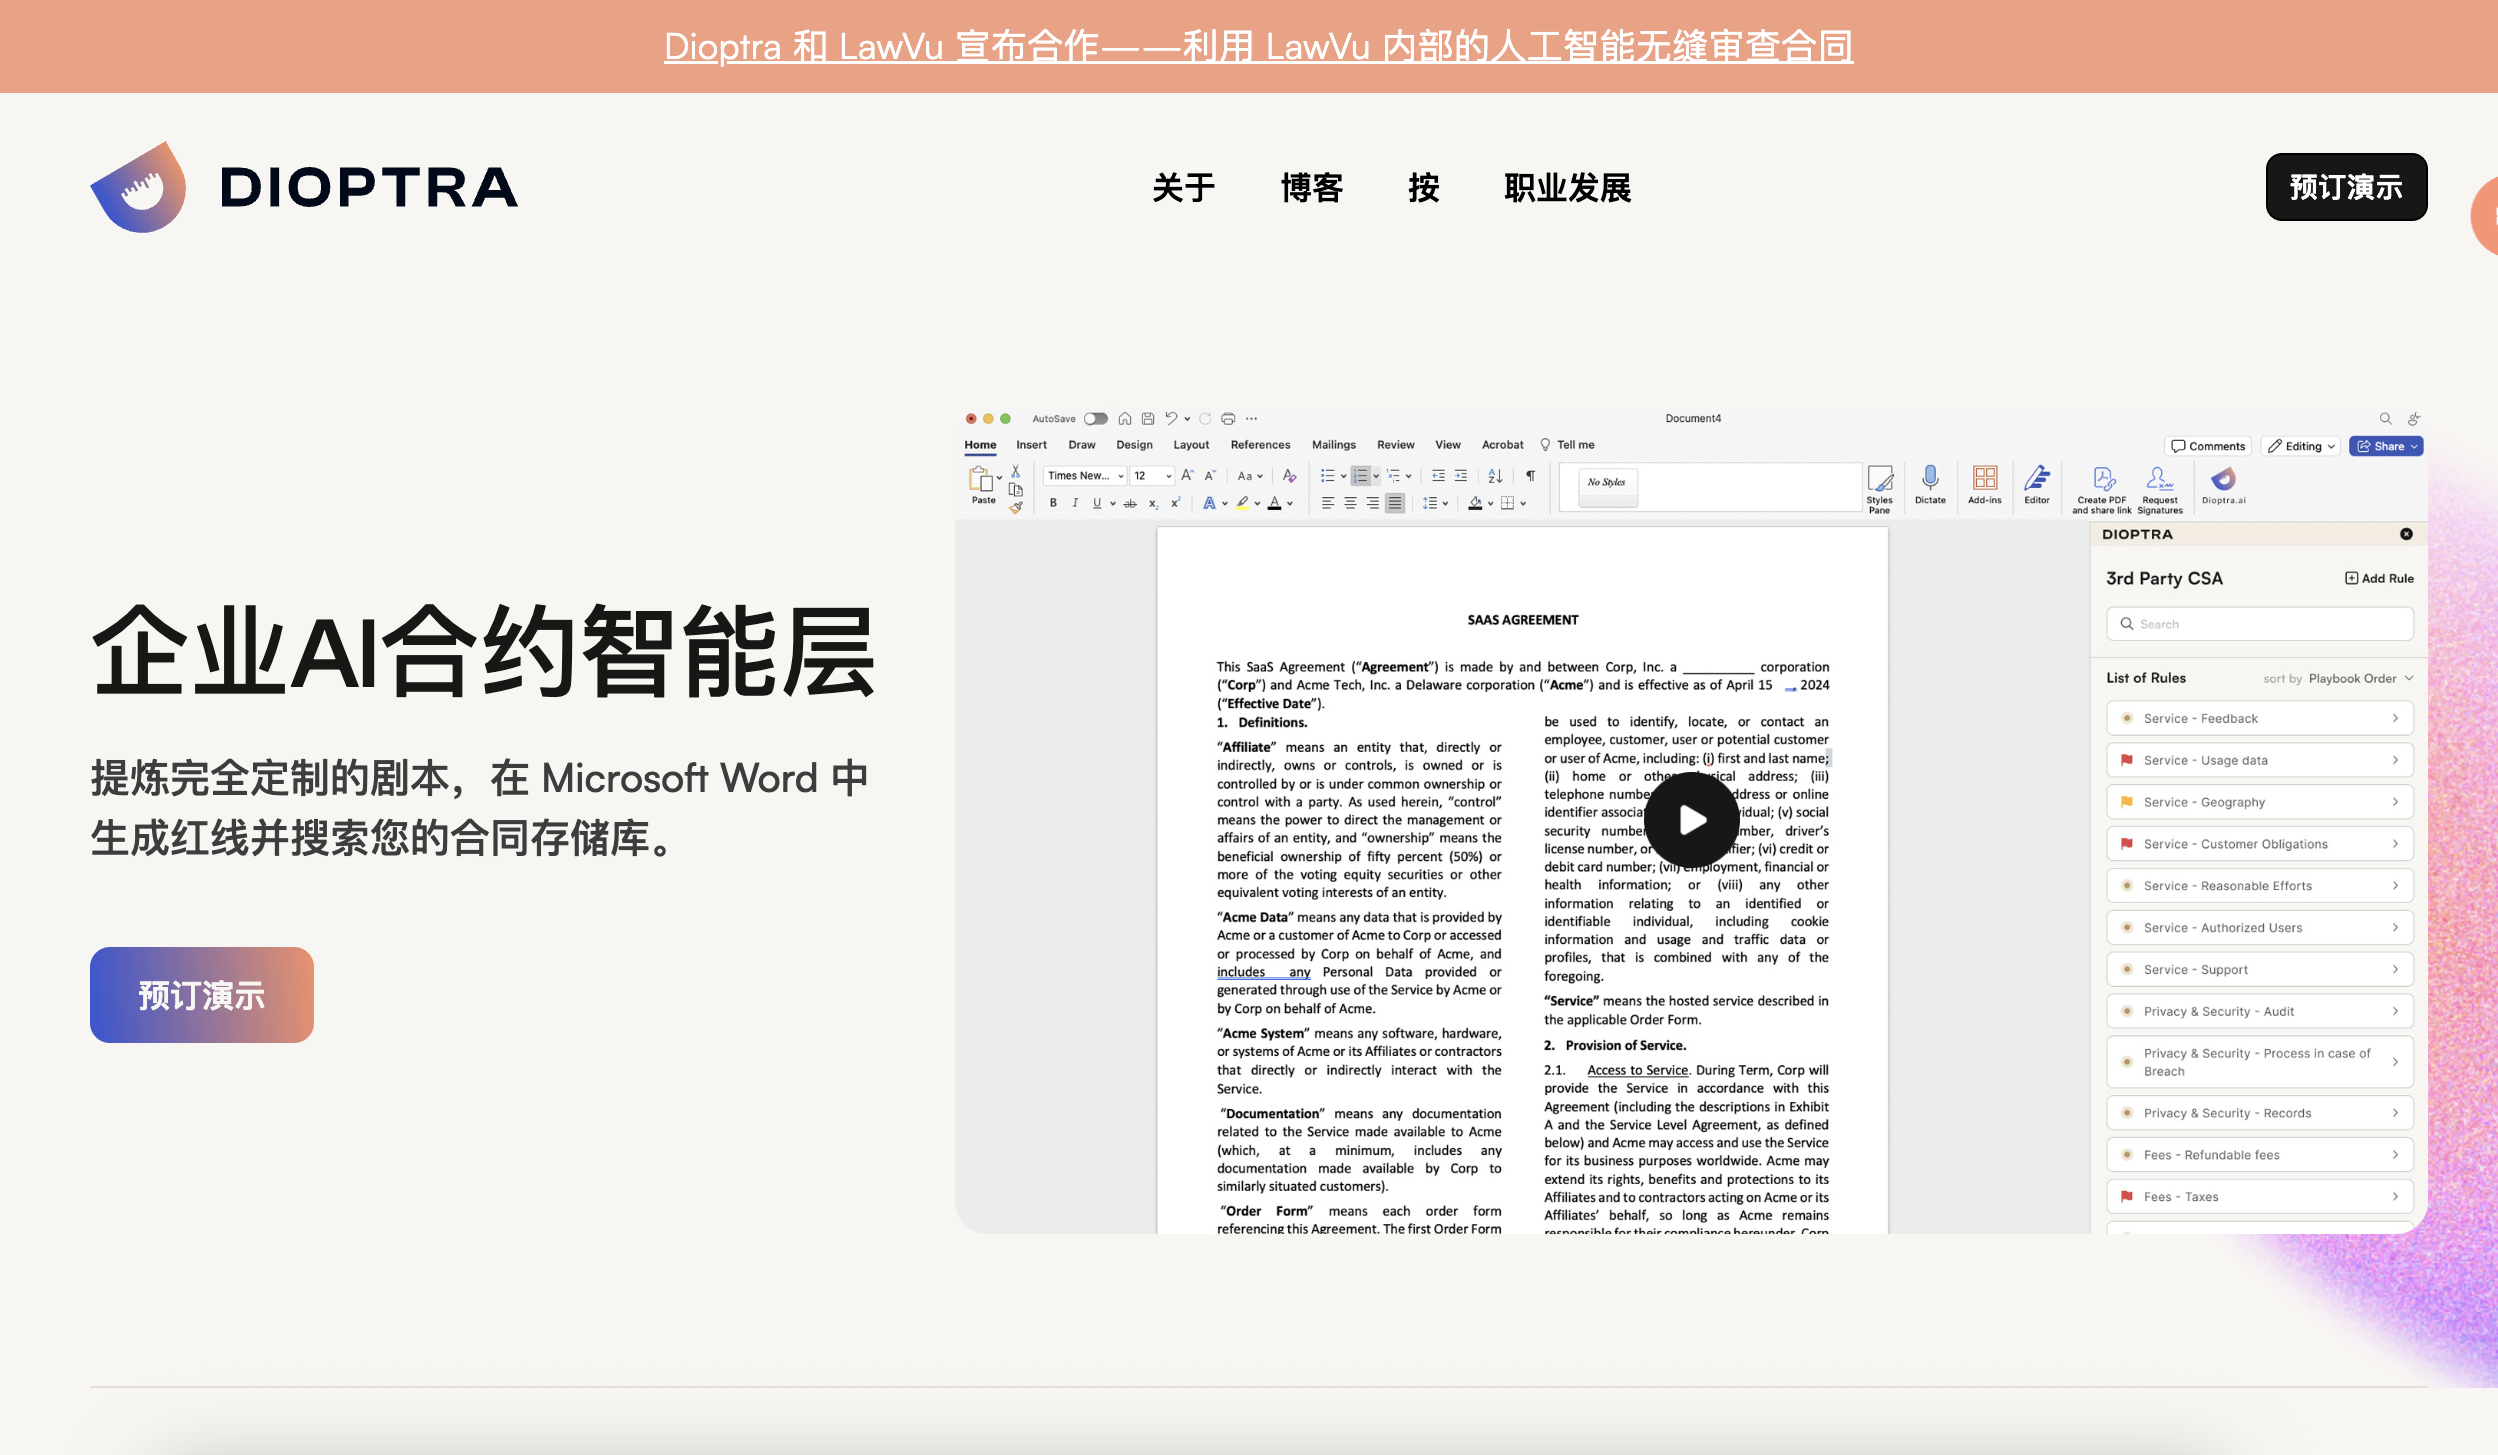
Task: Click the 关于 navigation link
Action: [x=1183, y=187]
